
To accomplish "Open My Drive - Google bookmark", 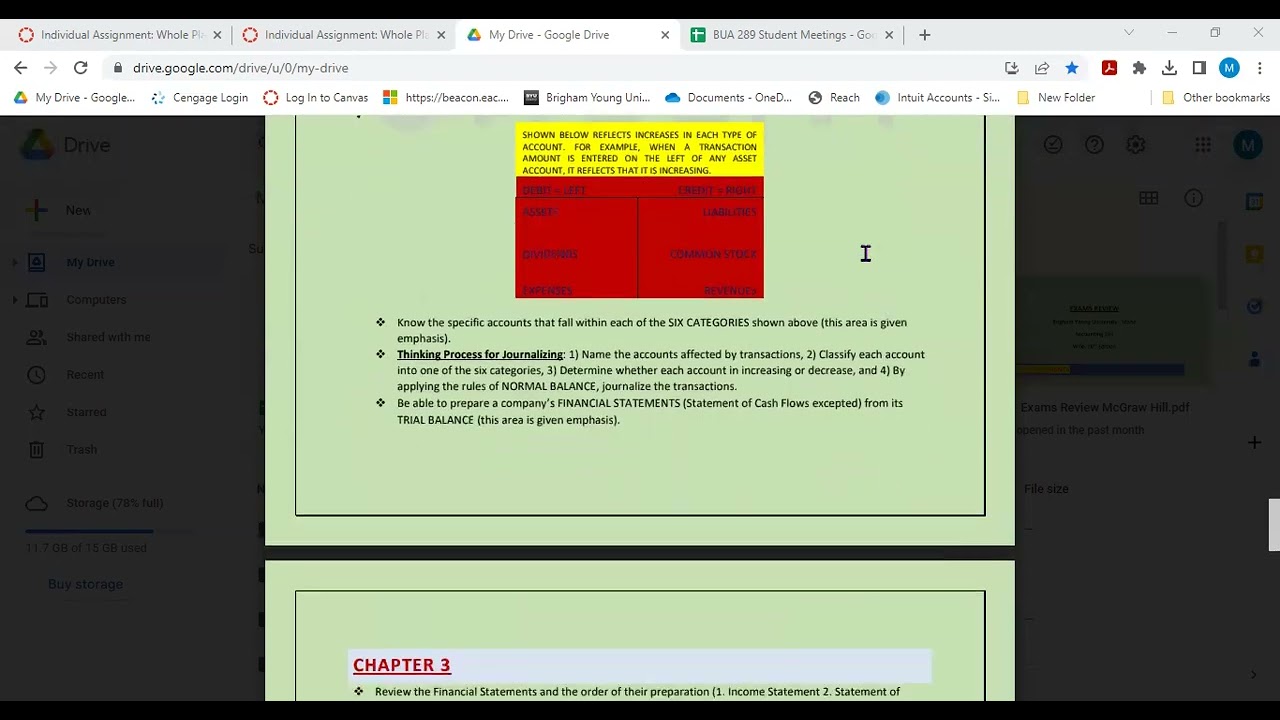I will coord(74,98).
